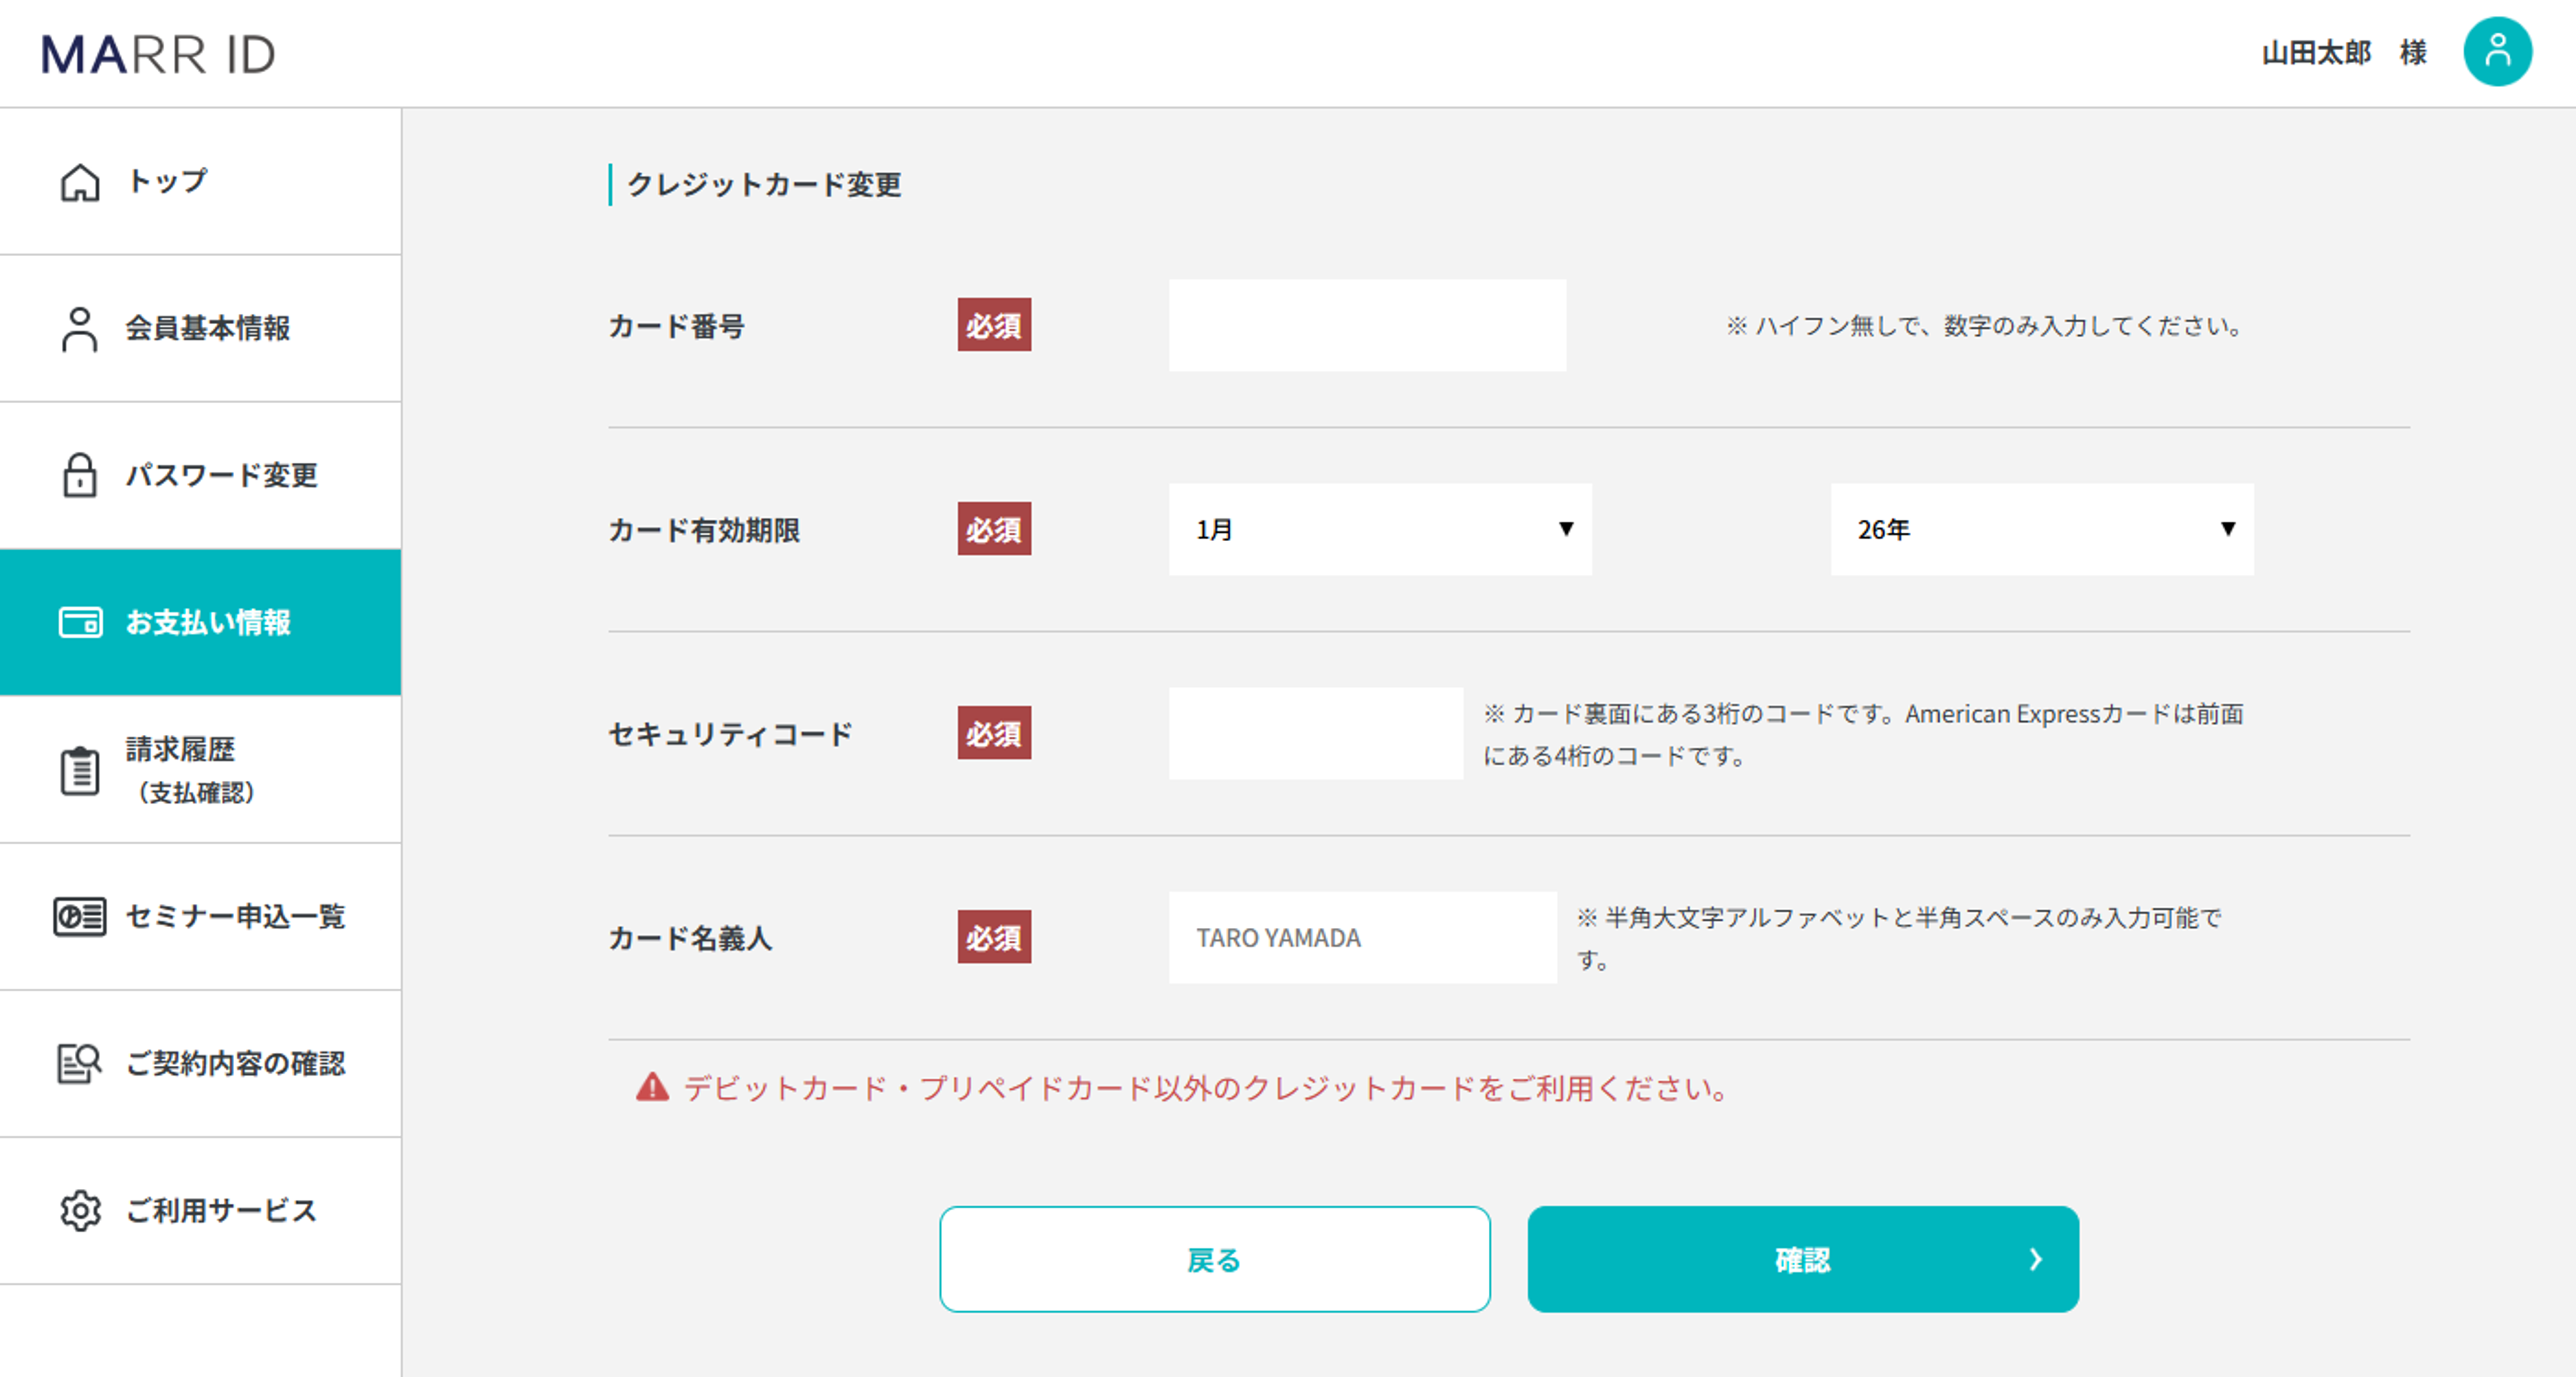Open the expiration year dropdown showing 26年
Viewport: 2576px width, 1377px height.
point(2042,529)
